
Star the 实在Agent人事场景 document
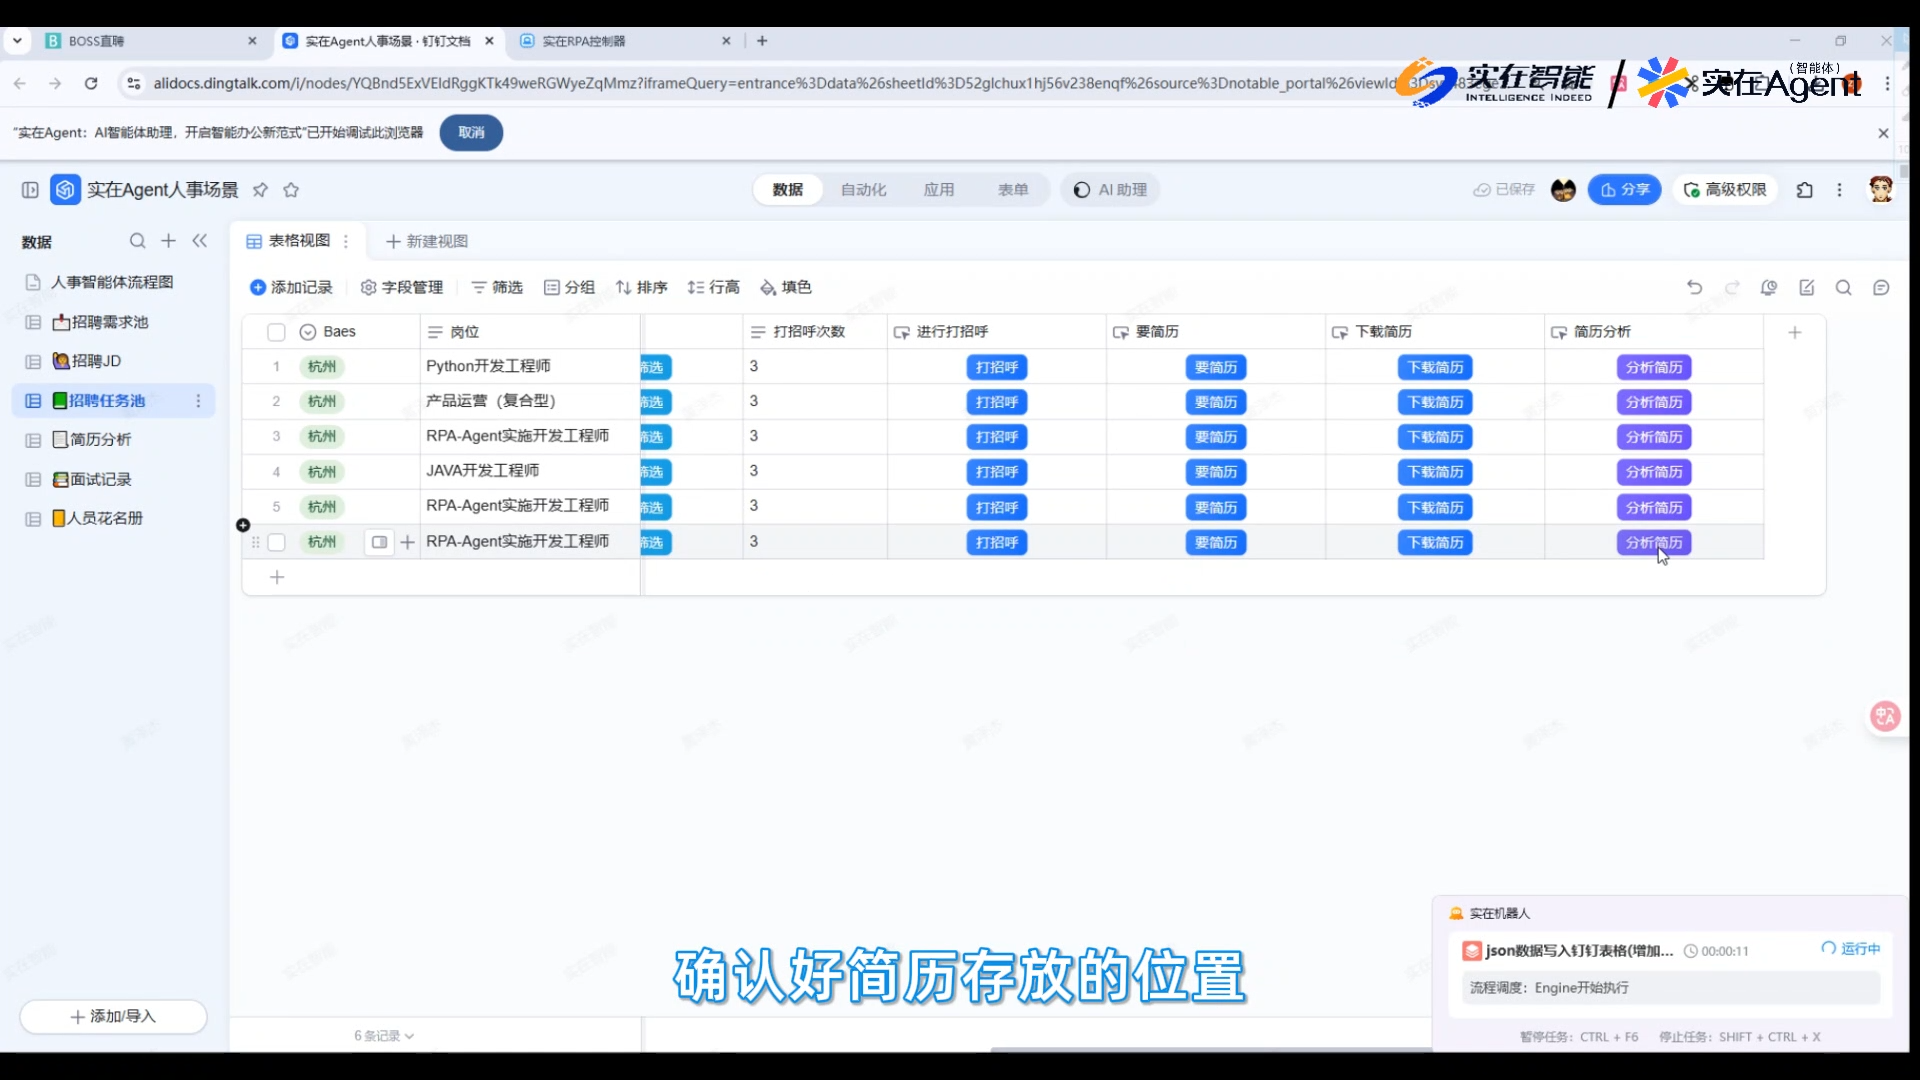coord(291,190)
